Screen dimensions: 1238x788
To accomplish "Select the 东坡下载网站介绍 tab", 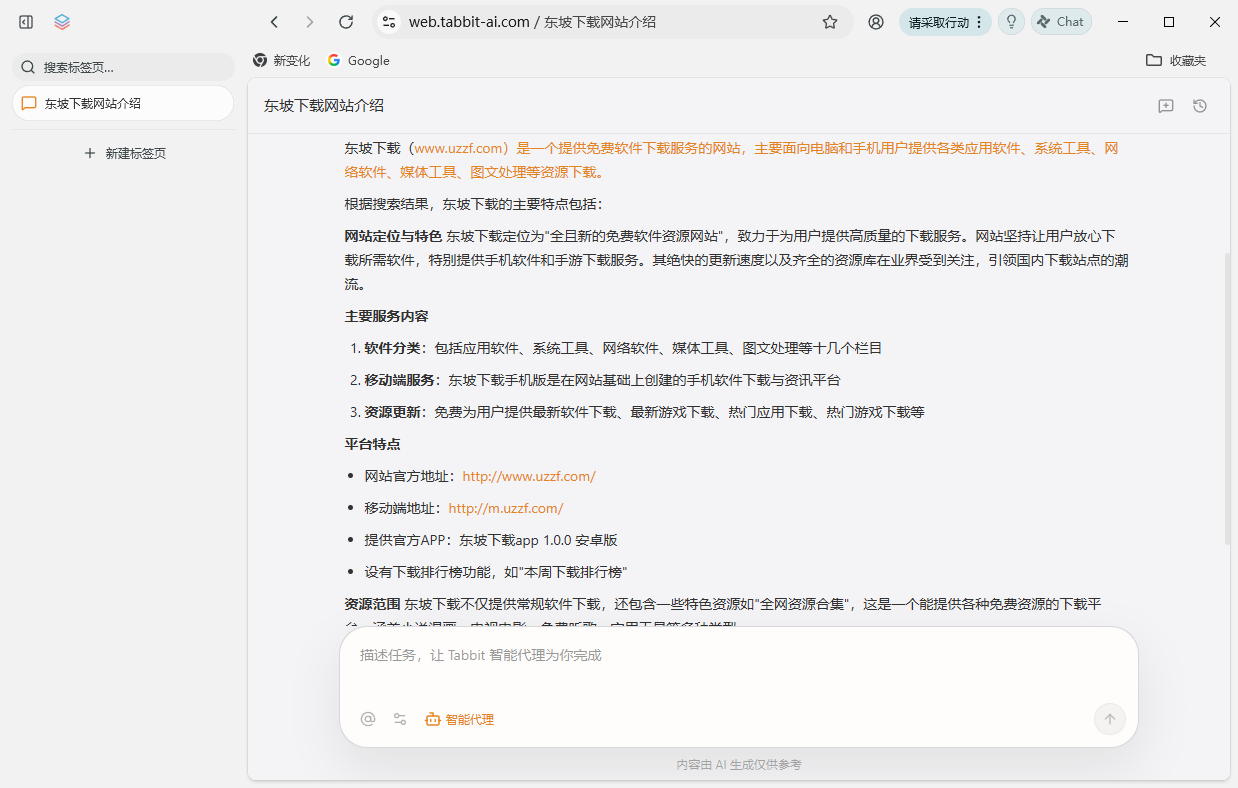I will pyautogui.click(x=123, y=102).
